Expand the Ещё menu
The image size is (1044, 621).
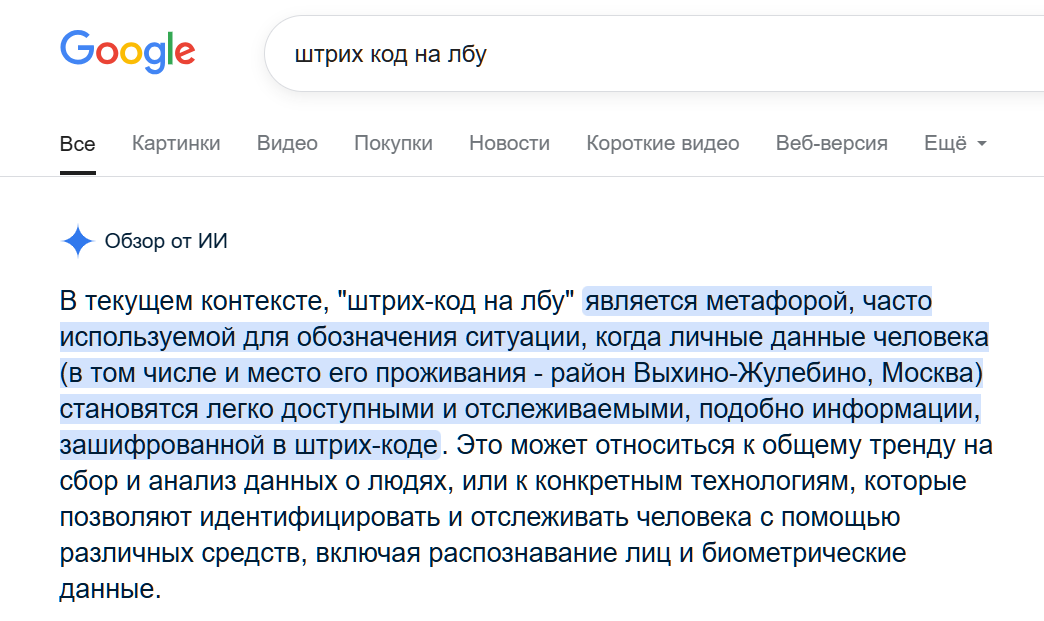click(955, 143)
